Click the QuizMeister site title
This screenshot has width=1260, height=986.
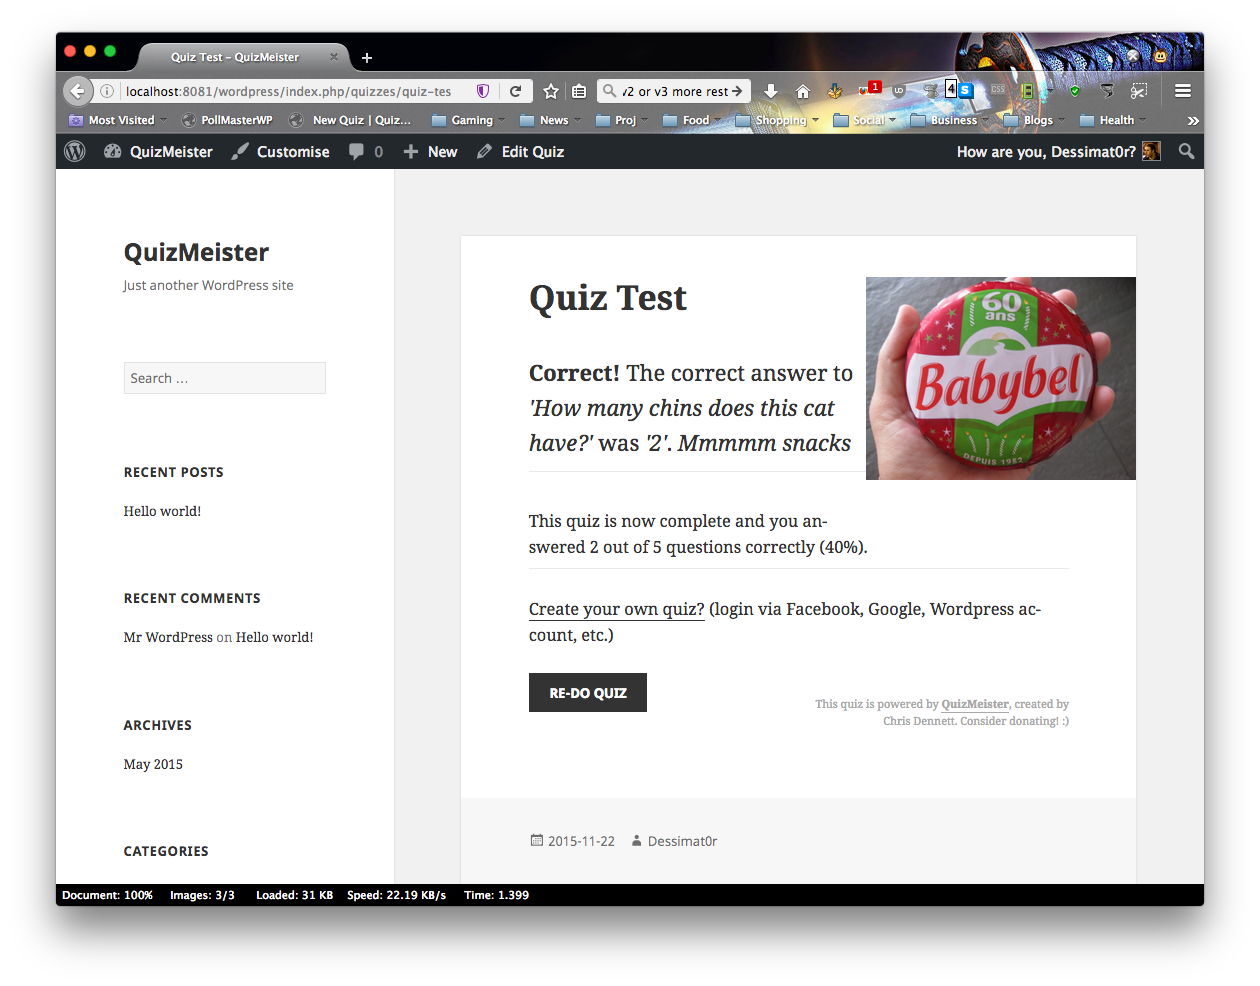[x=196, y=252]
